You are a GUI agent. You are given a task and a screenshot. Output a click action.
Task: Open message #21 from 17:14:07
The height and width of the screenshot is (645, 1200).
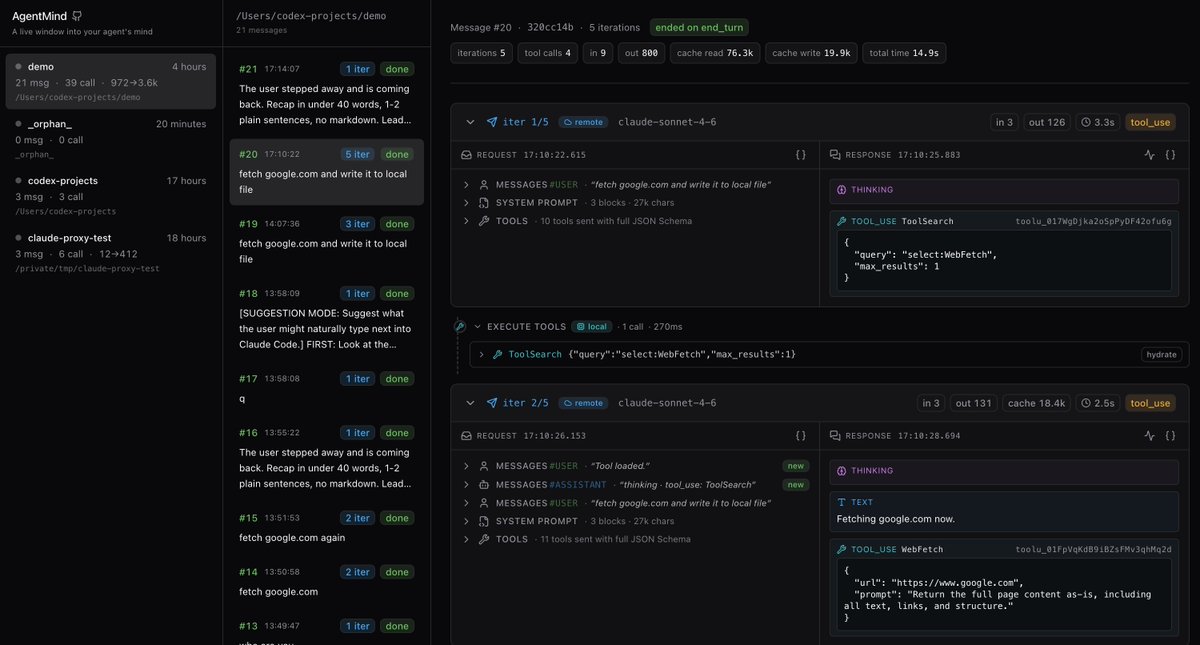click(327, 94)
